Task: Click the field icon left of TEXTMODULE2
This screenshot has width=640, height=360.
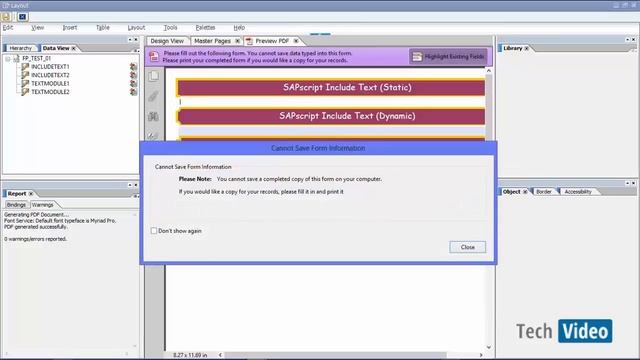Action: point(25,92)
